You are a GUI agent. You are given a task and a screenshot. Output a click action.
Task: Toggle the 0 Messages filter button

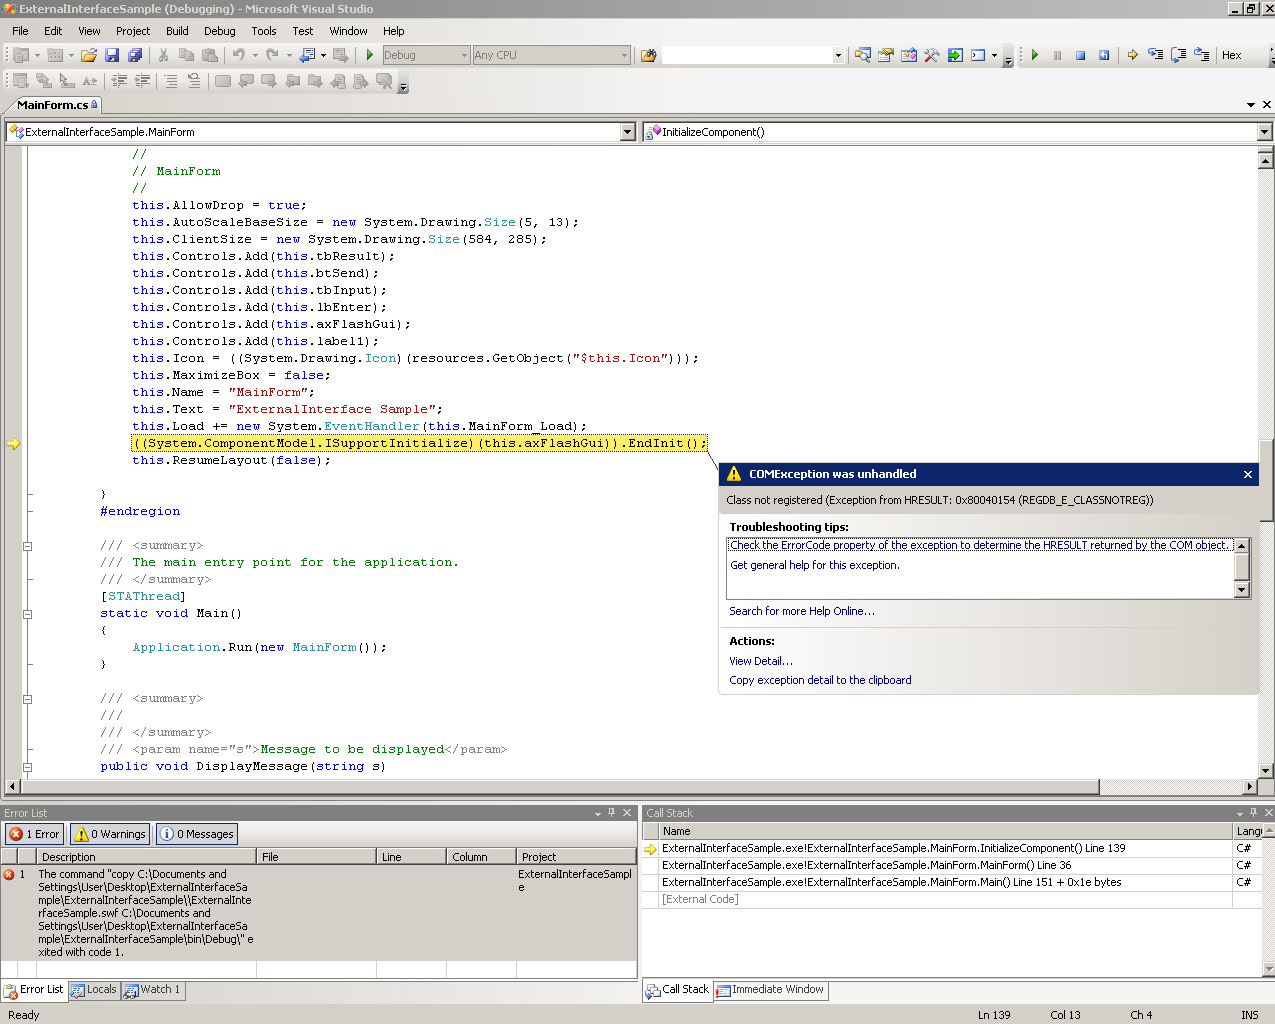coord(197,834)
